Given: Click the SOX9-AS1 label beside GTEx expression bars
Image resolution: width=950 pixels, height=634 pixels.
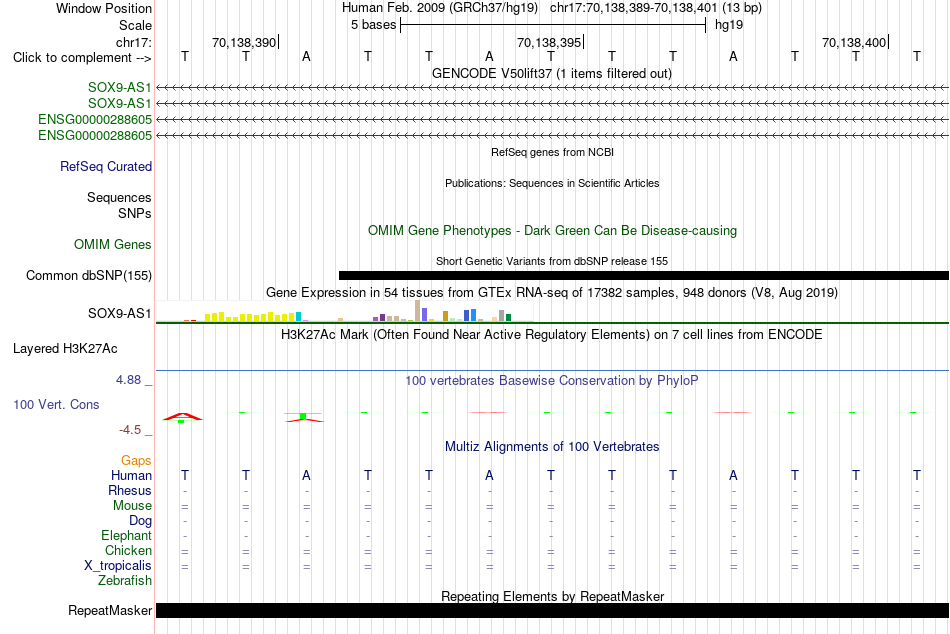Looking at the screenshot, I should point(120,313).
